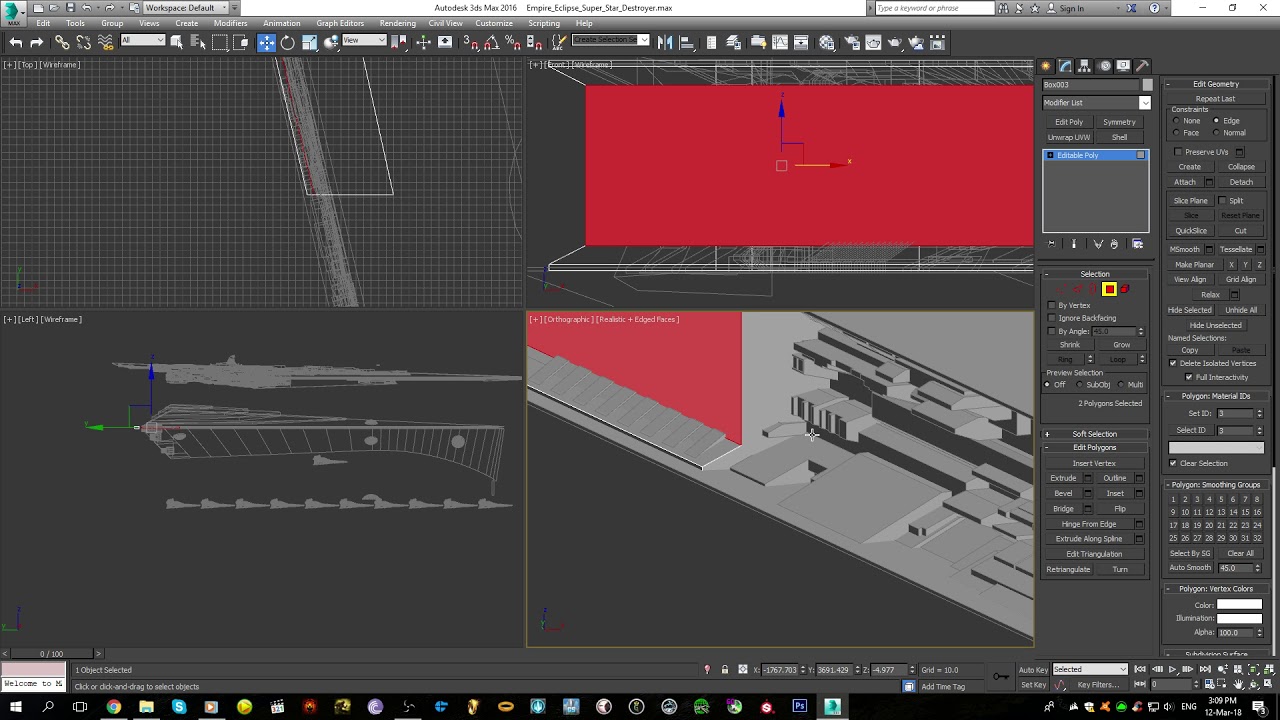
Task: Click the Grow selection button
Action: coord(1122,345)
